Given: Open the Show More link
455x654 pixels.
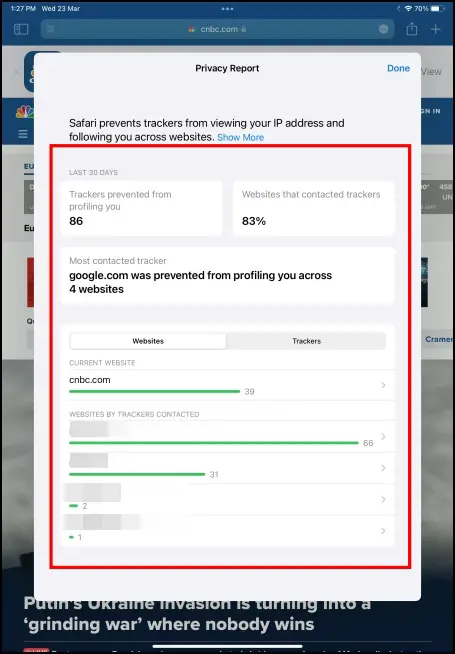Looking at the screenshot, I should point(241,137).
